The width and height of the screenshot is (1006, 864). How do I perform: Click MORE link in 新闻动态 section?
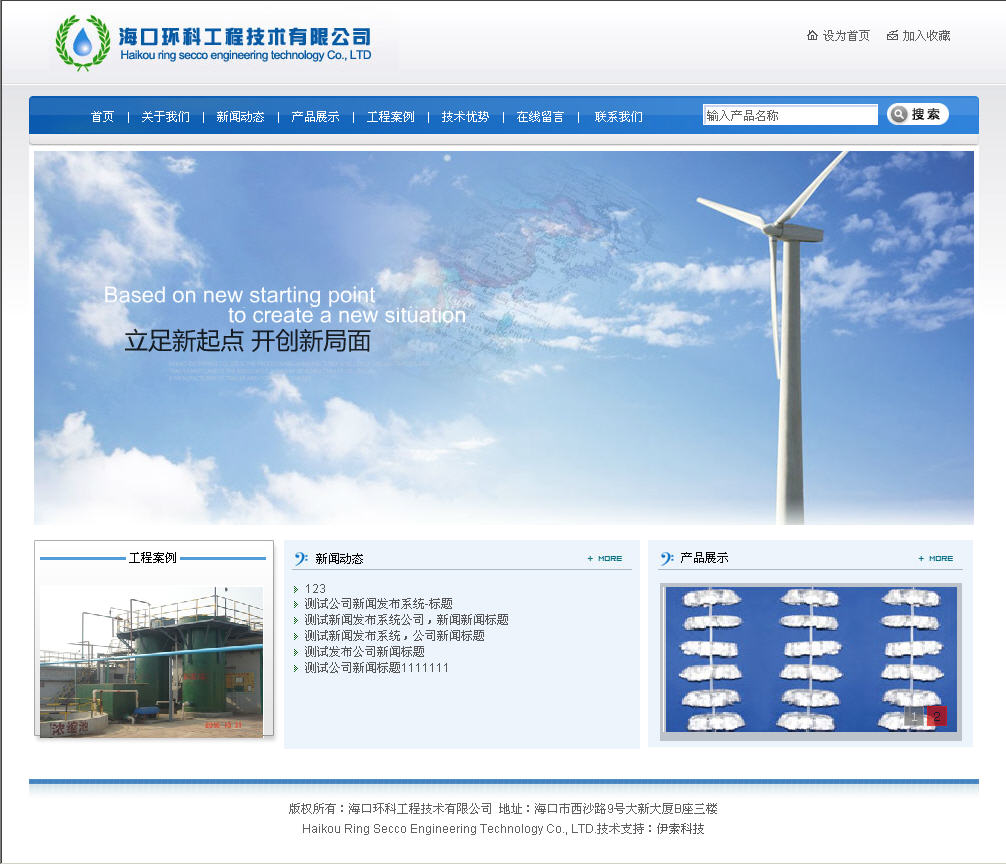pos(604,559)
